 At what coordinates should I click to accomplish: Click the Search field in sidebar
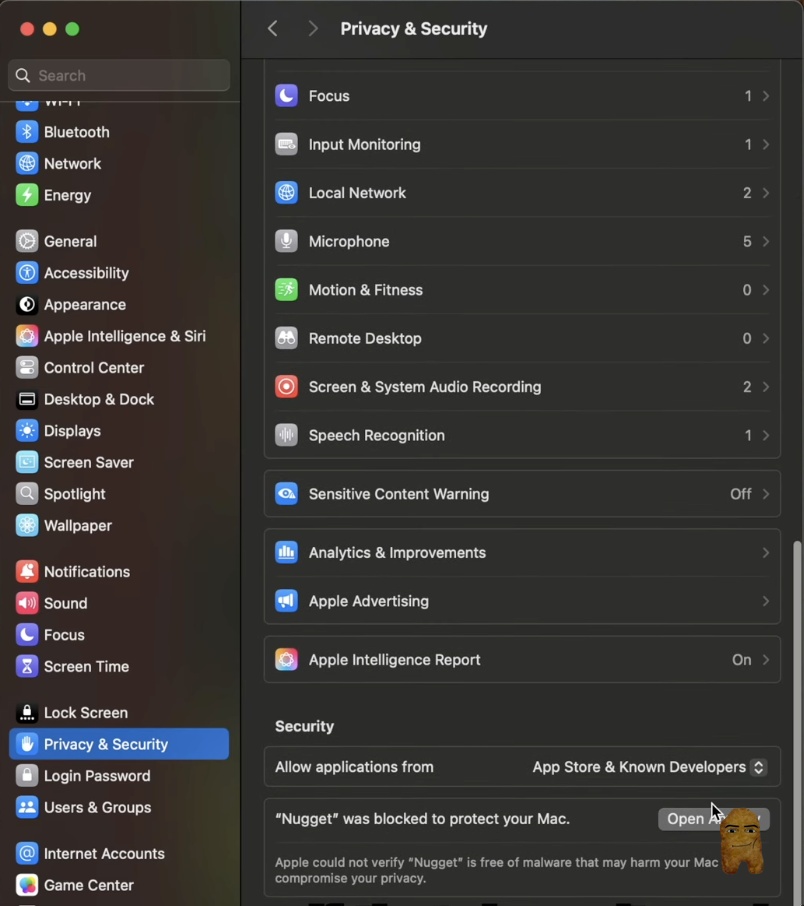pyautogui.click(x=119, y=76)
